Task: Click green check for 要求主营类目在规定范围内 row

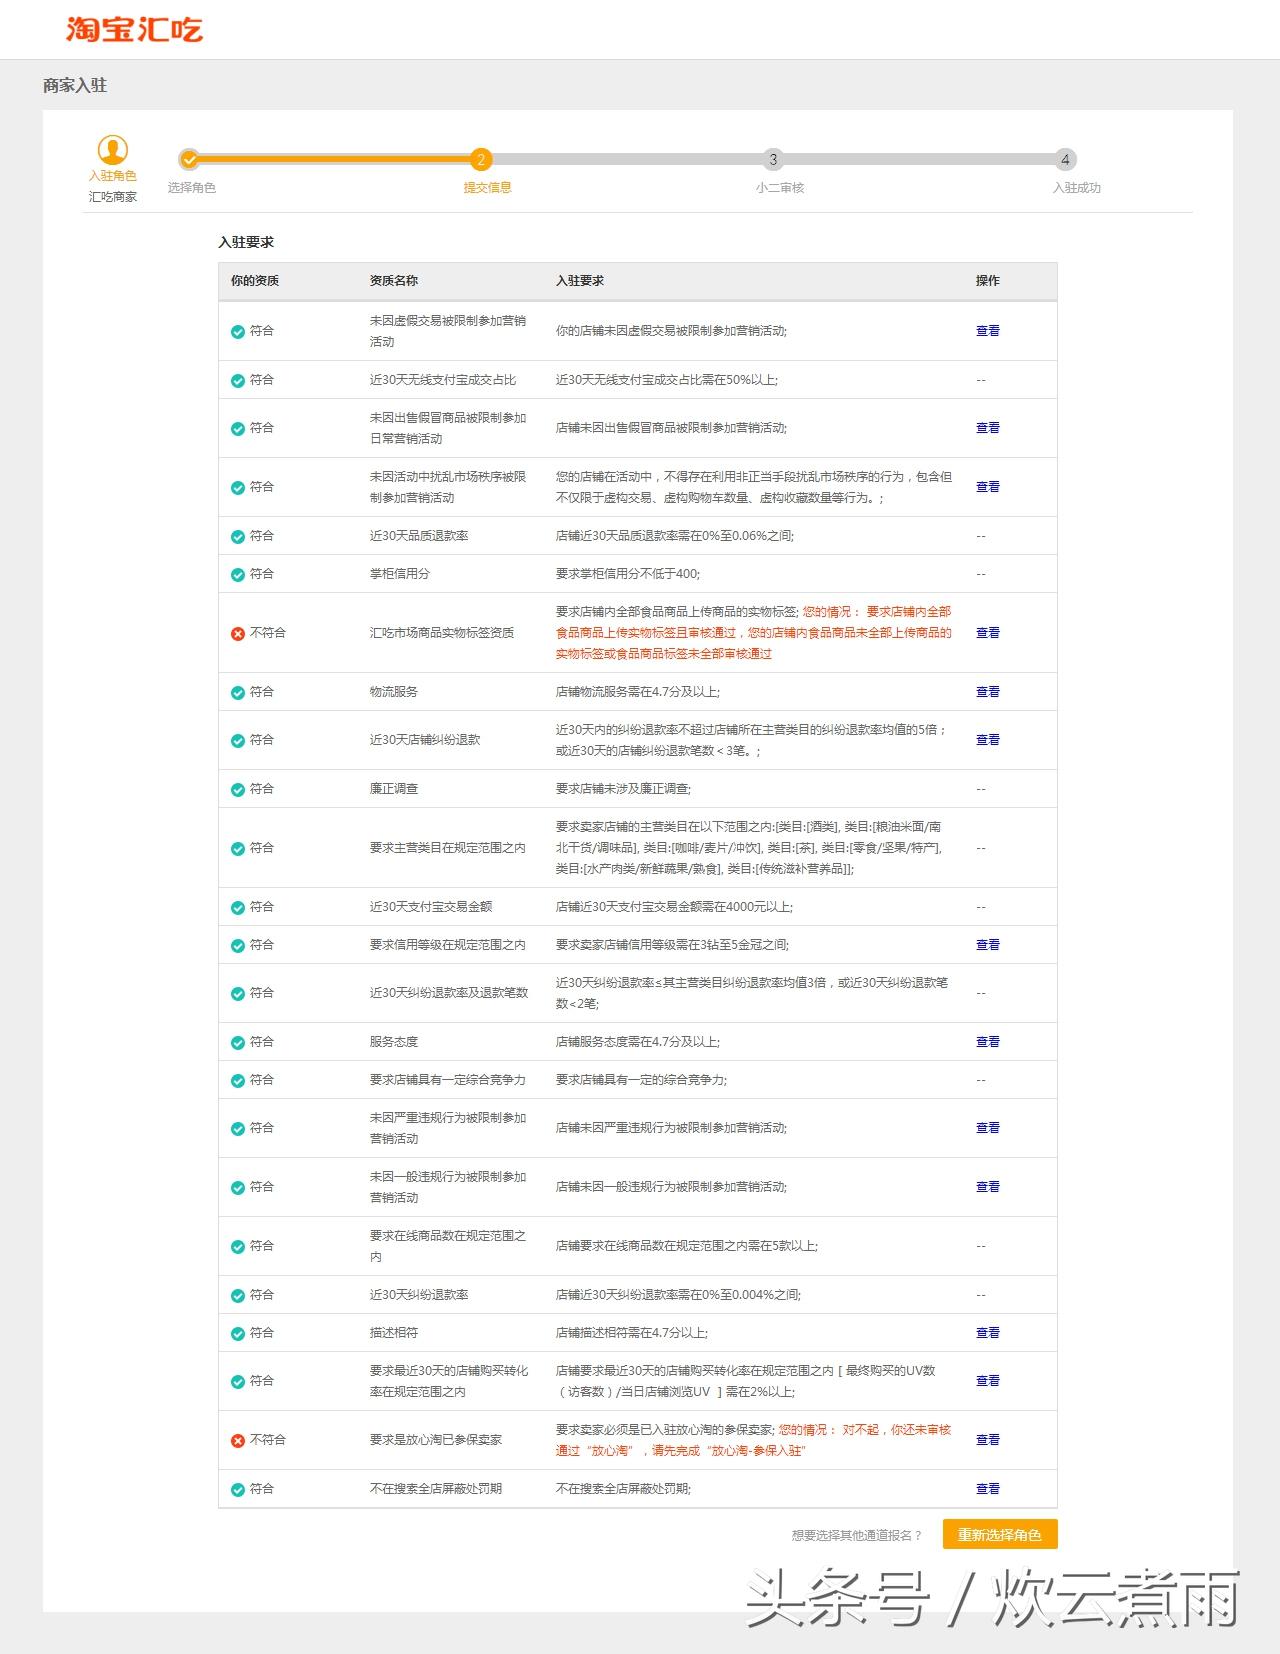Action: 238,848
